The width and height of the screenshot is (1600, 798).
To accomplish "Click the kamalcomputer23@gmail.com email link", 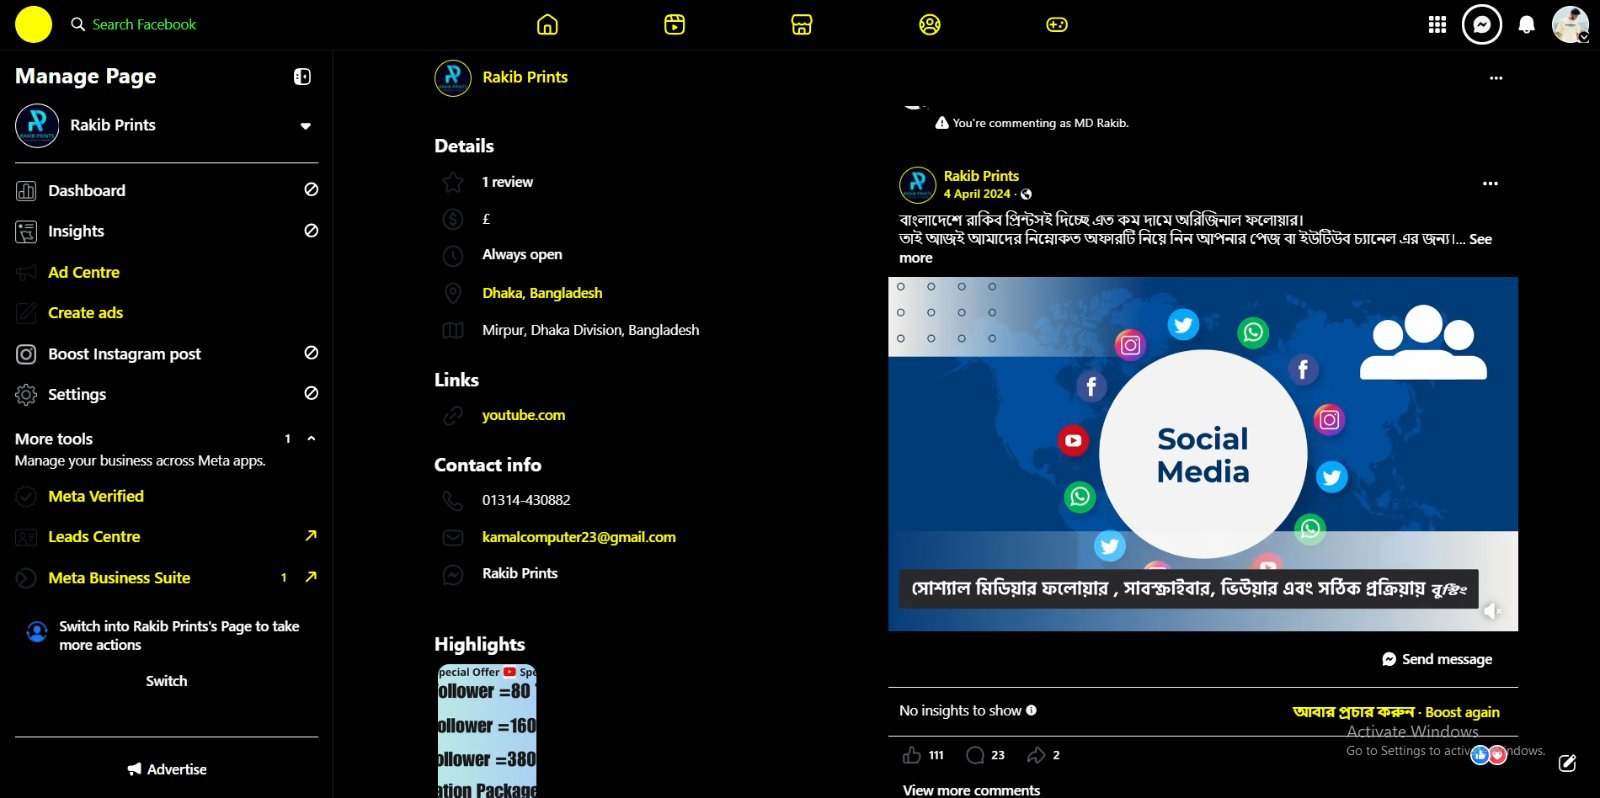I will pyautogui.click(x=579, y=537).
